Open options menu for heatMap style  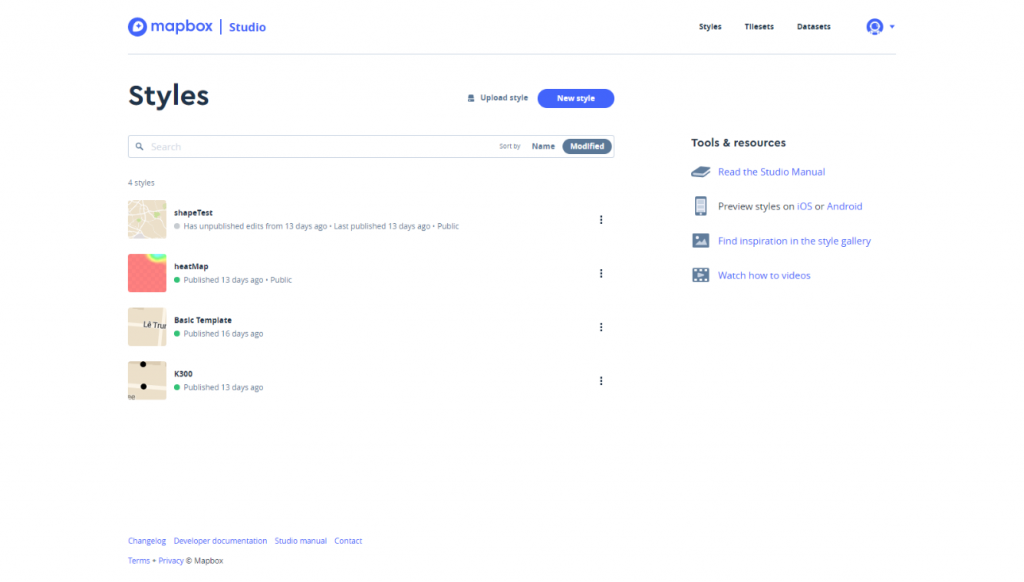pyautogui.click(x=601, y=273)
